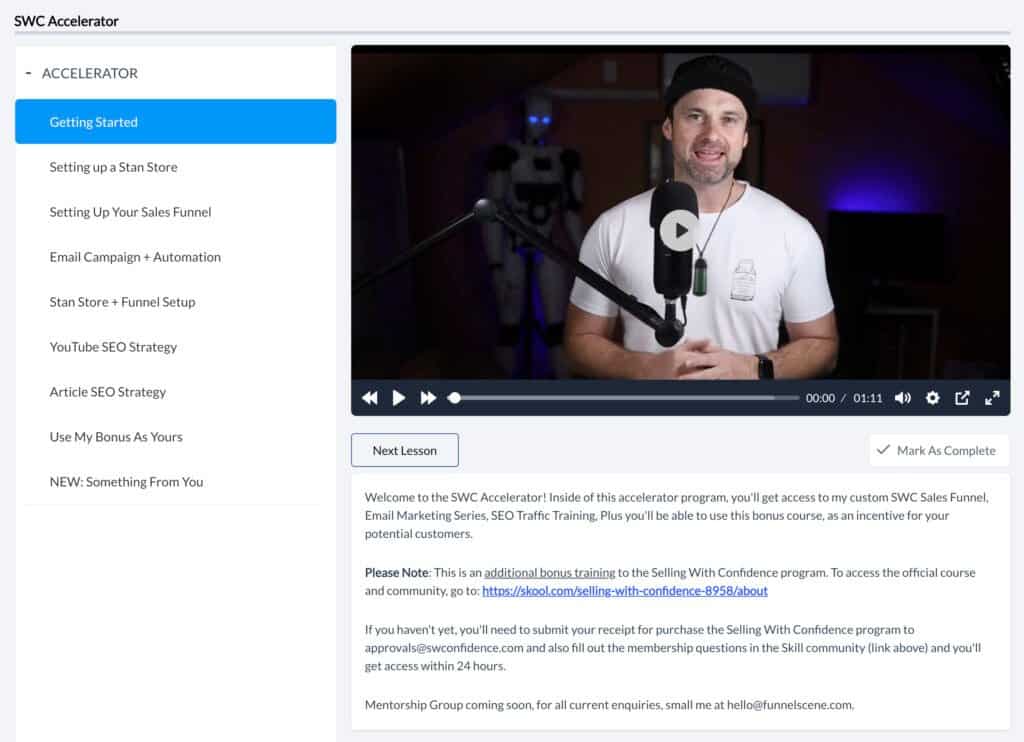Open NEW: Something From You lesson

(176, 482)
